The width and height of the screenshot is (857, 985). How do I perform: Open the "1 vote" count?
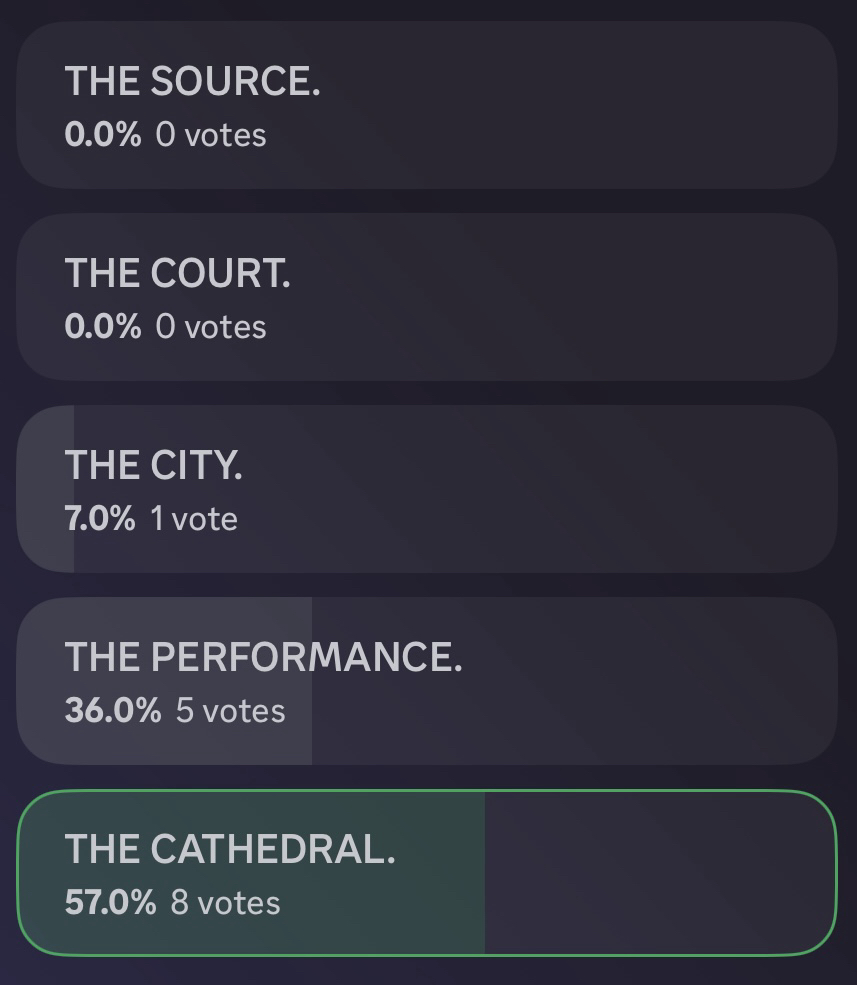tap(194, 519)
